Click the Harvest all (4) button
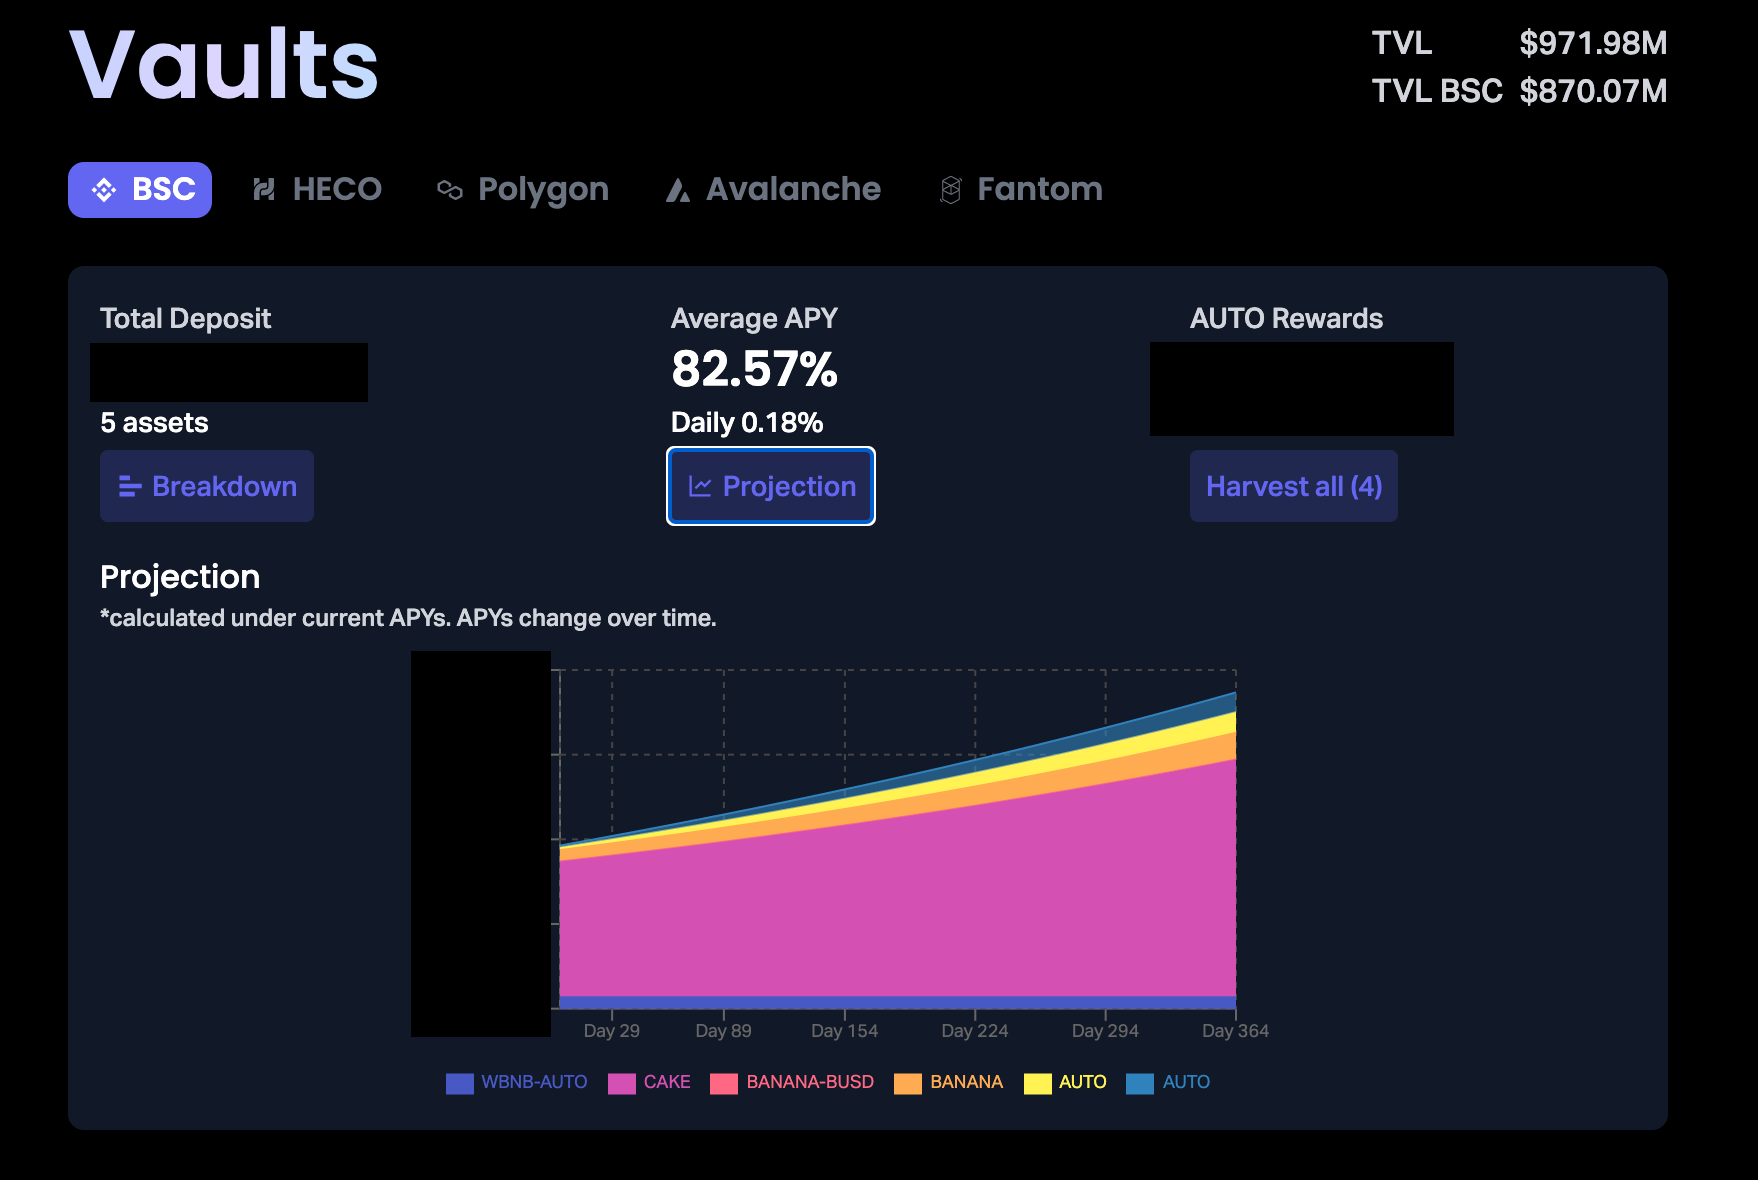This screenshot has width=1758, height=1180. (x=1294, y=486)
